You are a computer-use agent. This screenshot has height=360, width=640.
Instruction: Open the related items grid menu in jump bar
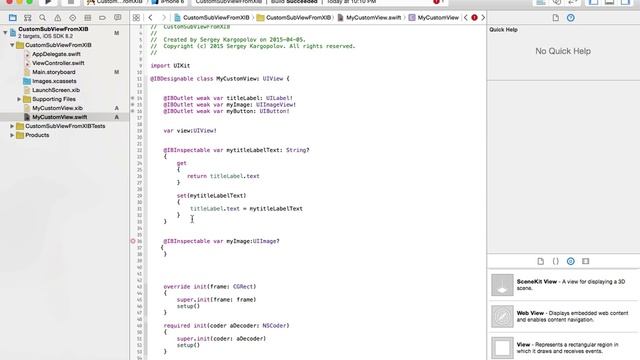pyautogui.click(x=136, y=18)
